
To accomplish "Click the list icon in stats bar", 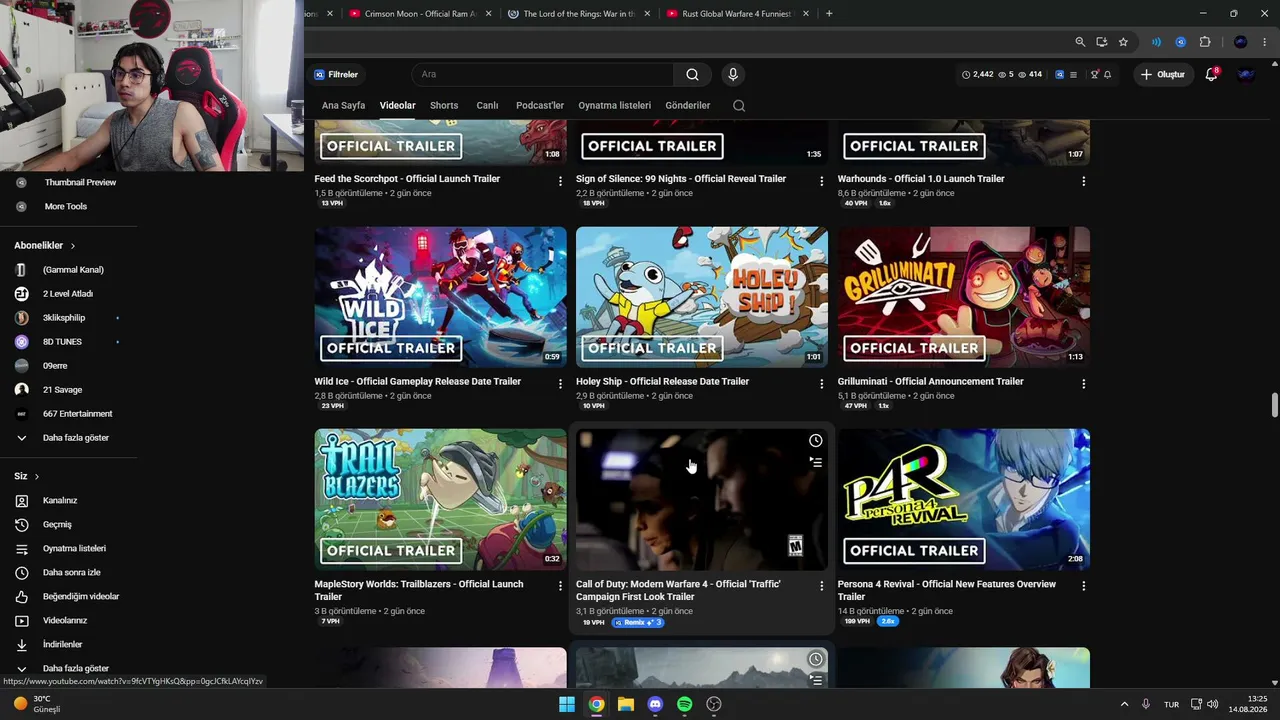I will [x=1073, y=75].
